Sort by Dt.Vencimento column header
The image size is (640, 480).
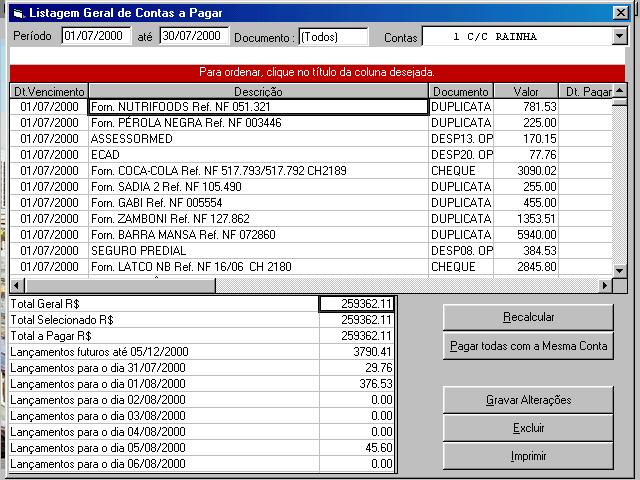pyautogui.click(x=49, y=91)
